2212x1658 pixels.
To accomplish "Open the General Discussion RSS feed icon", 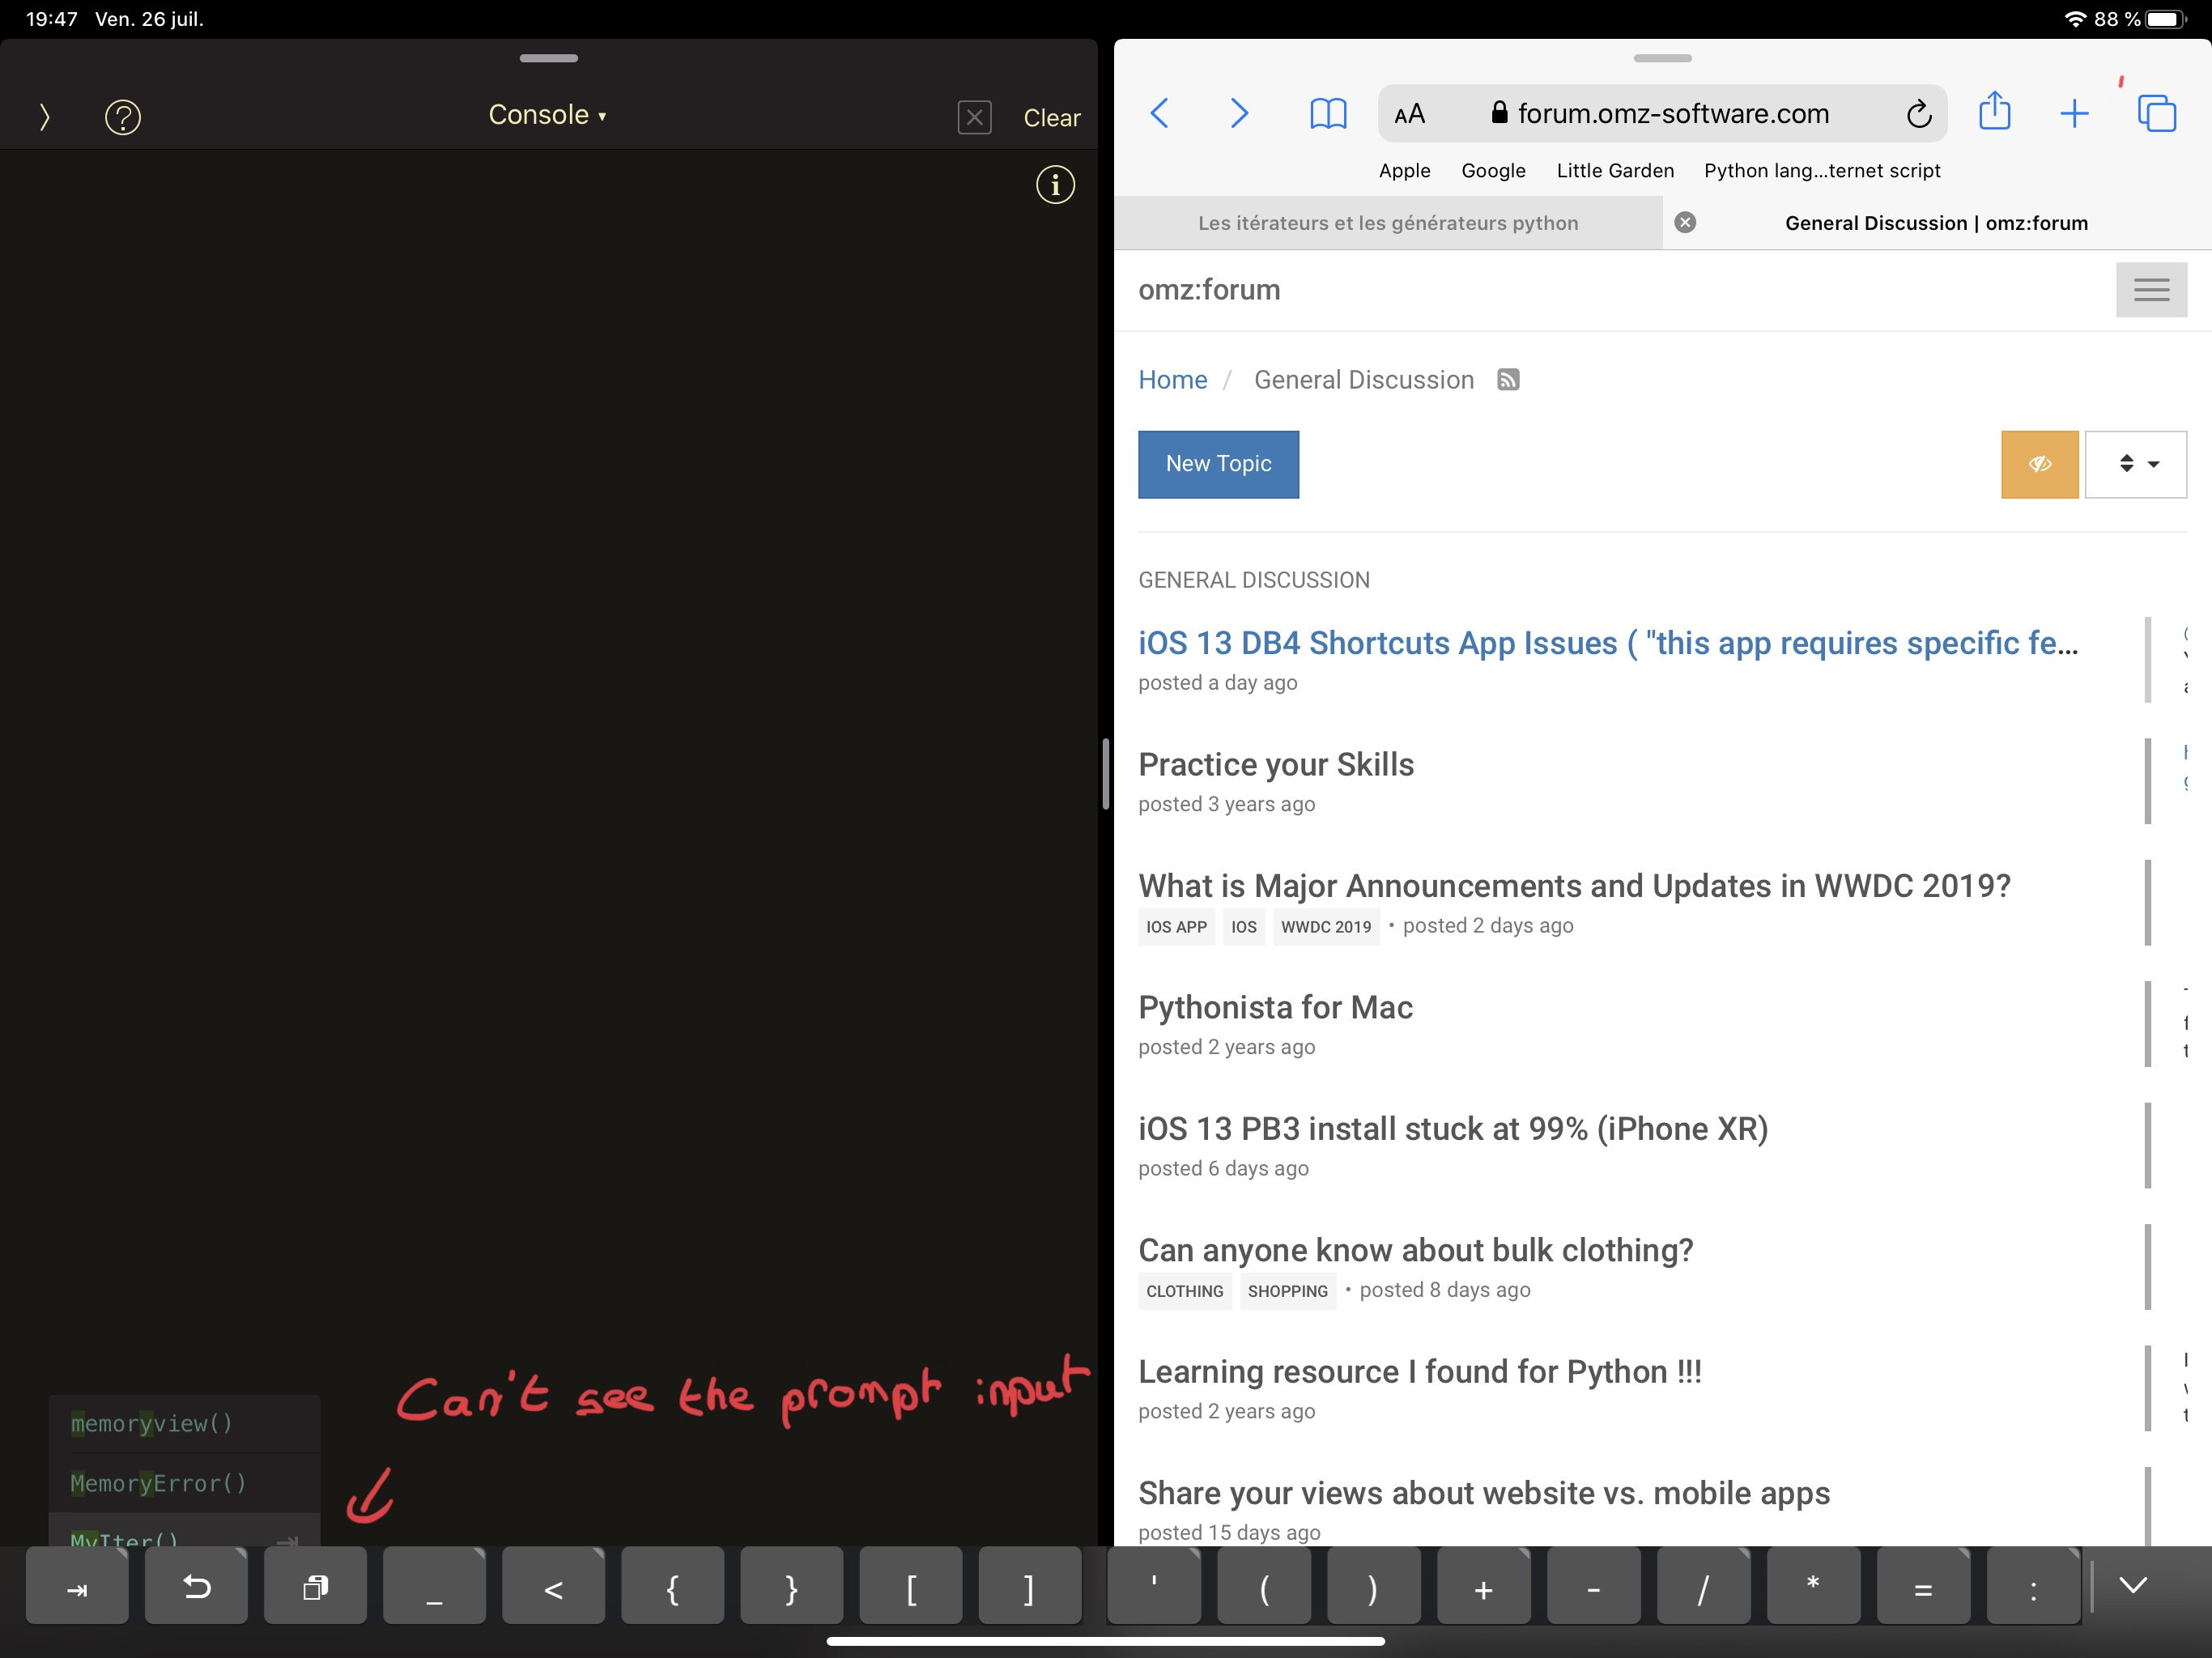I will pos(1508,380).
